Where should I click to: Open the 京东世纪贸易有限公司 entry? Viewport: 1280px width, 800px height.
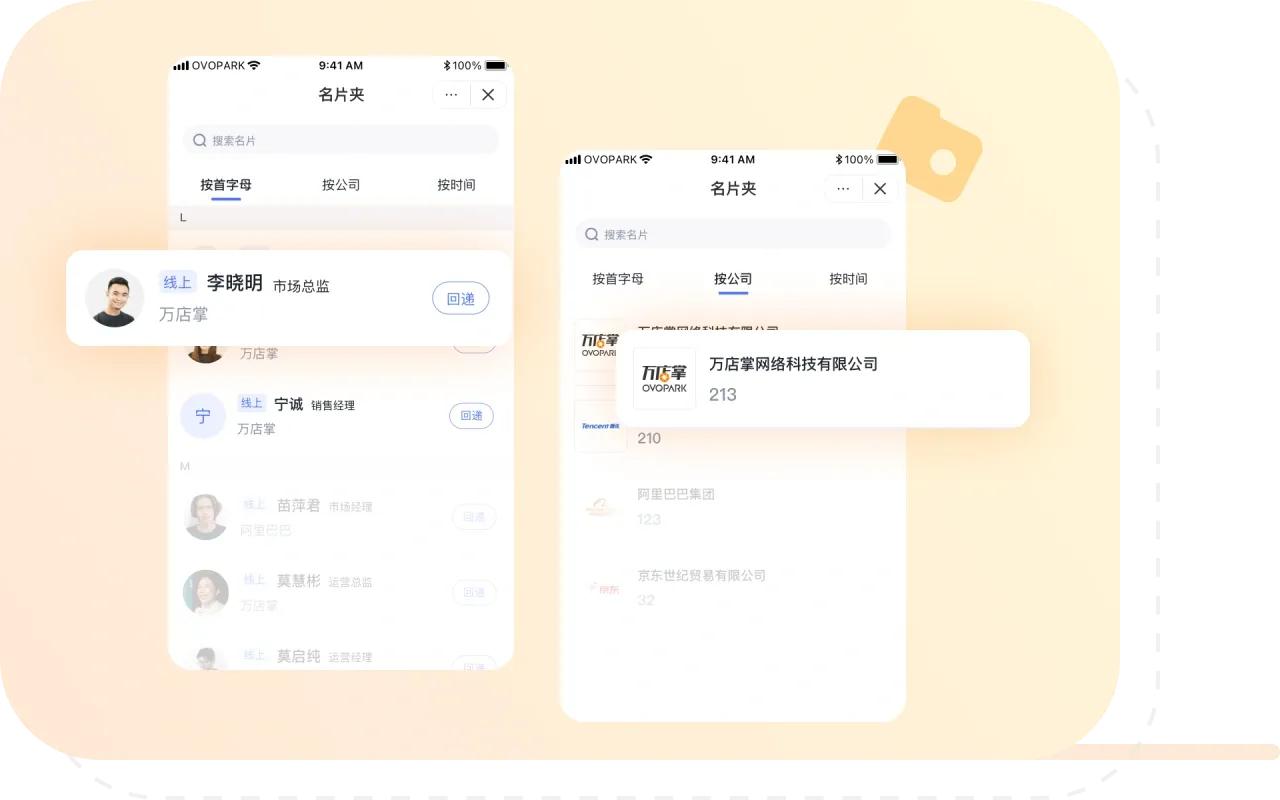(x=701, y=576)
